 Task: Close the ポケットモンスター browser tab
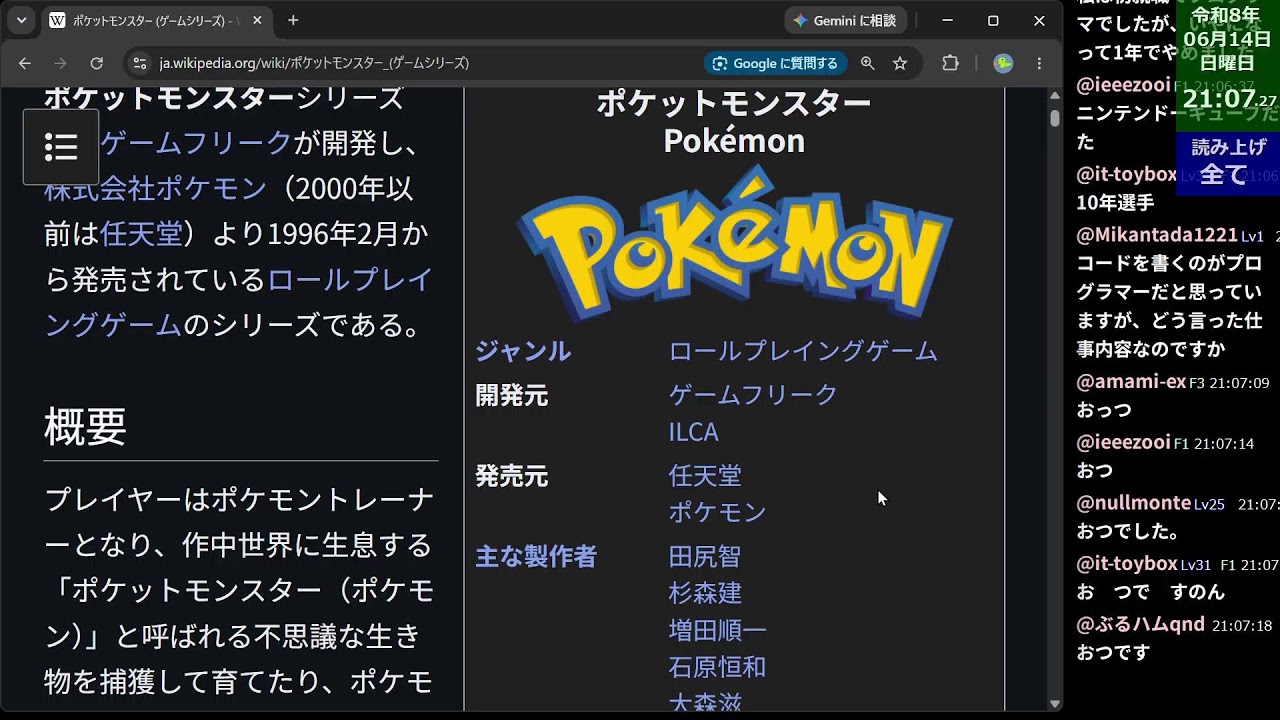[x=257, y=20]
